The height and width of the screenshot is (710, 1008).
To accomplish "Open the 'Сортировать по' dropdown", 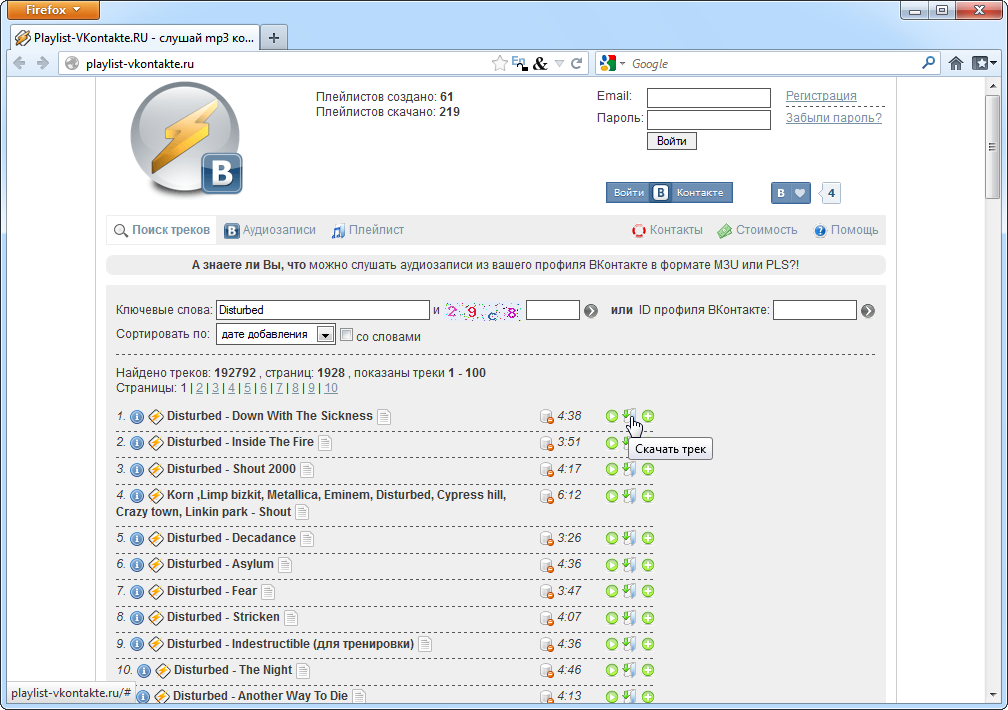I will pos(275,334).
